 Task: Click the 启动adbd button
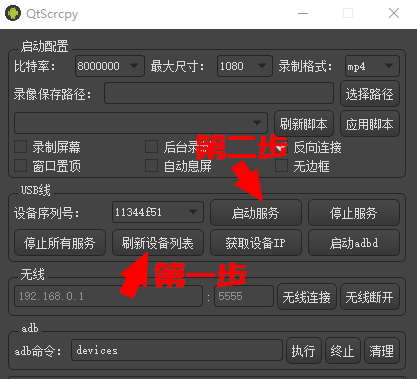point(354,243)
